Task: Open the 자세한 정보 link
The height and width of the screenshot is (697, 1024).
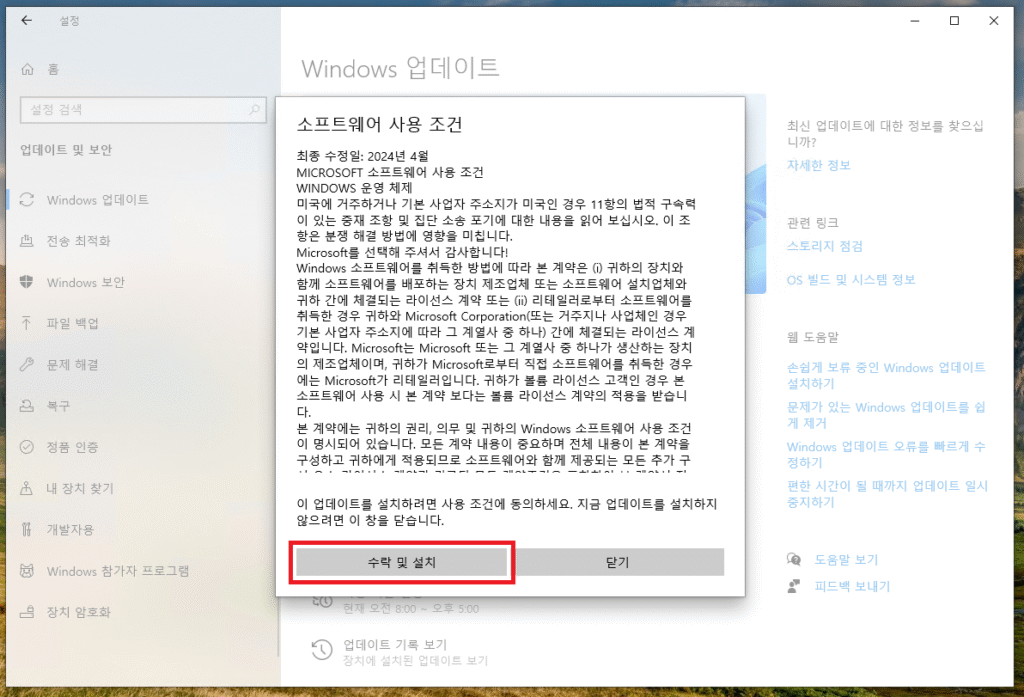Action: tap(818, 165)
